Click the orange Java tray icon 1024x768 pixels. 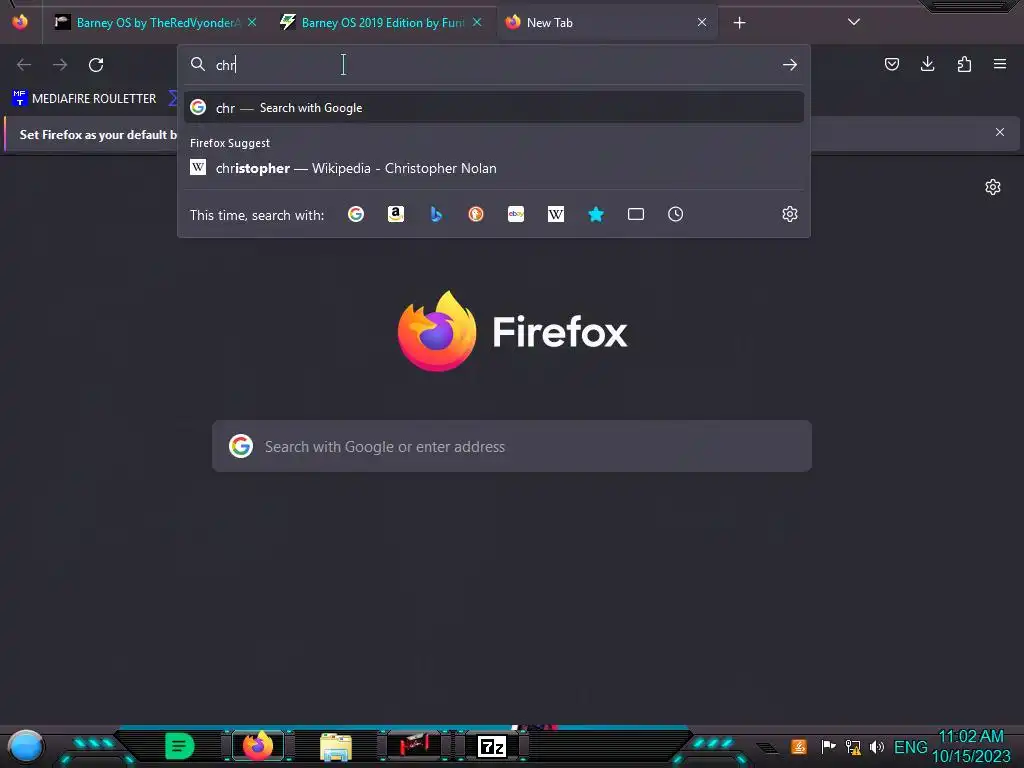[799, 746]
